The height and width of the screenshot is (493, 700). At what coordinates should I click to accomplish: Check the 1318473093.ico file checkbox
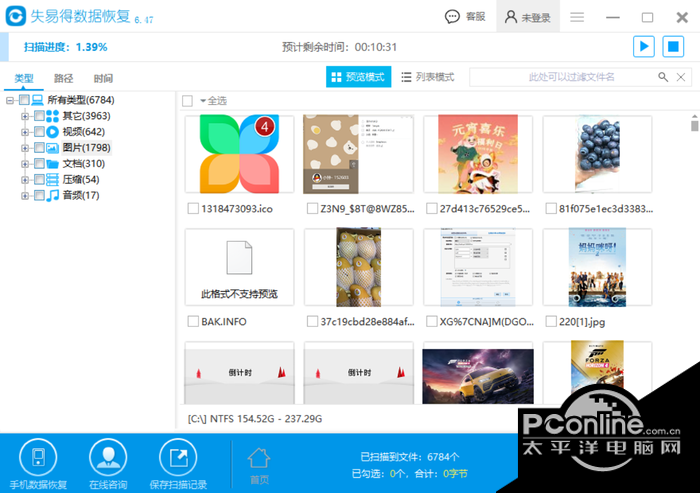tap(193, 209)
